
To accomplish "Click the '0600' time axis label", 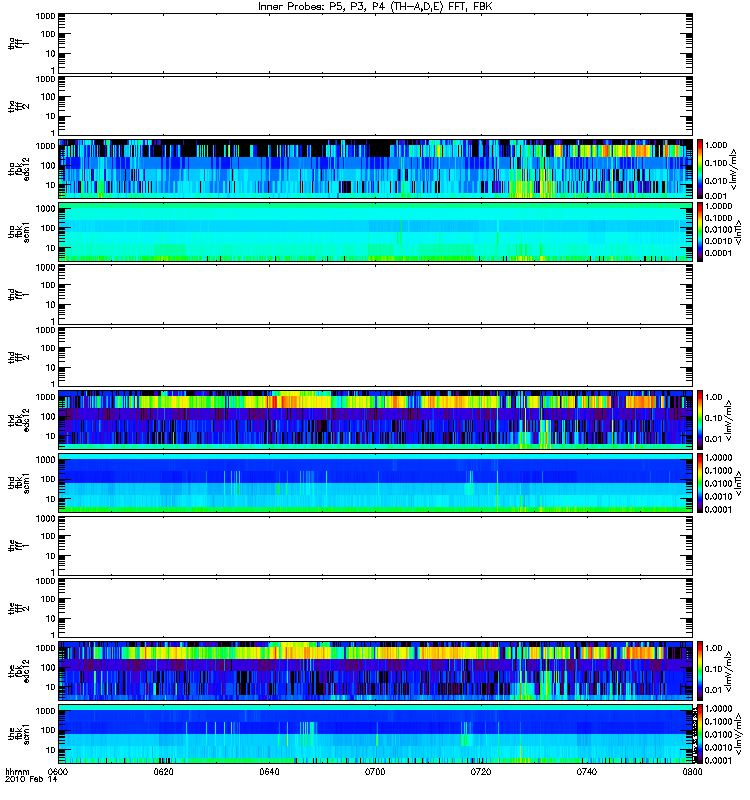I will [58, 771].
